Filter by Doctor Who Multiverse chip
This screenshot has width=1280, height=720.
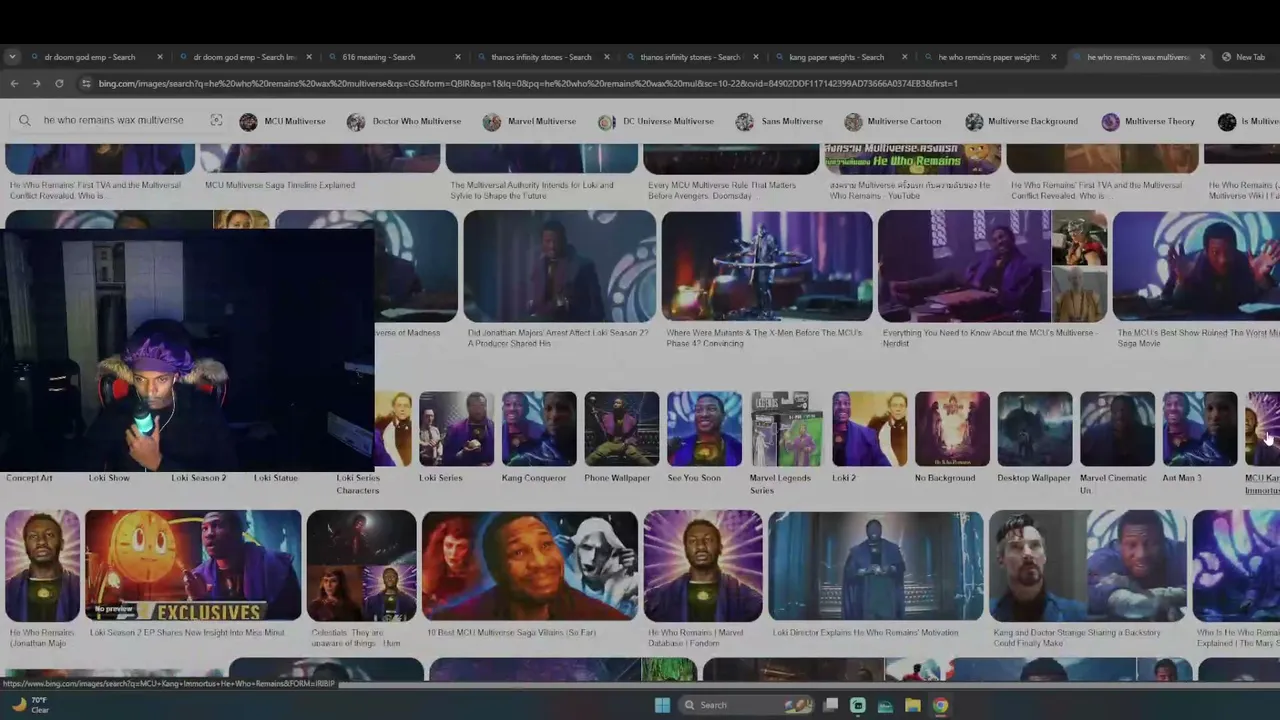(404, 121)
